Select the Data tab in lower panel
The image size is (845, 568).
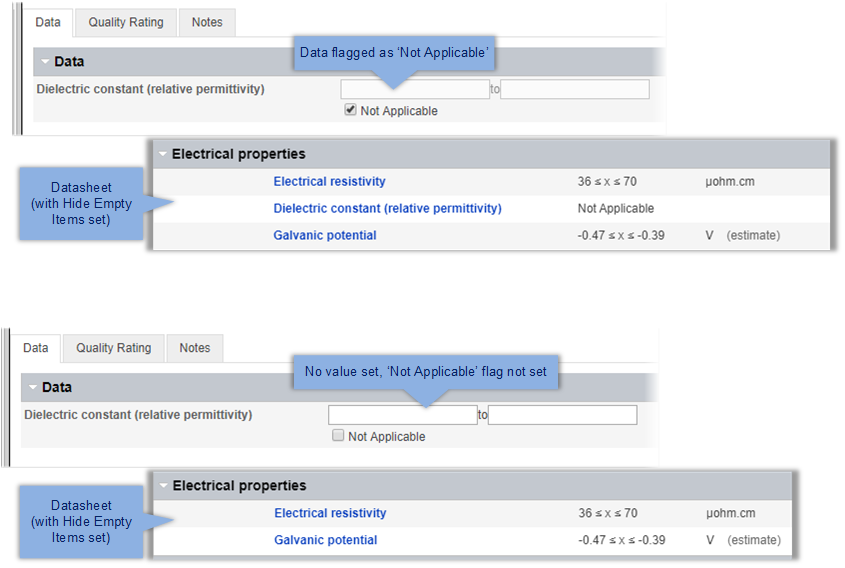click(36, 348)
